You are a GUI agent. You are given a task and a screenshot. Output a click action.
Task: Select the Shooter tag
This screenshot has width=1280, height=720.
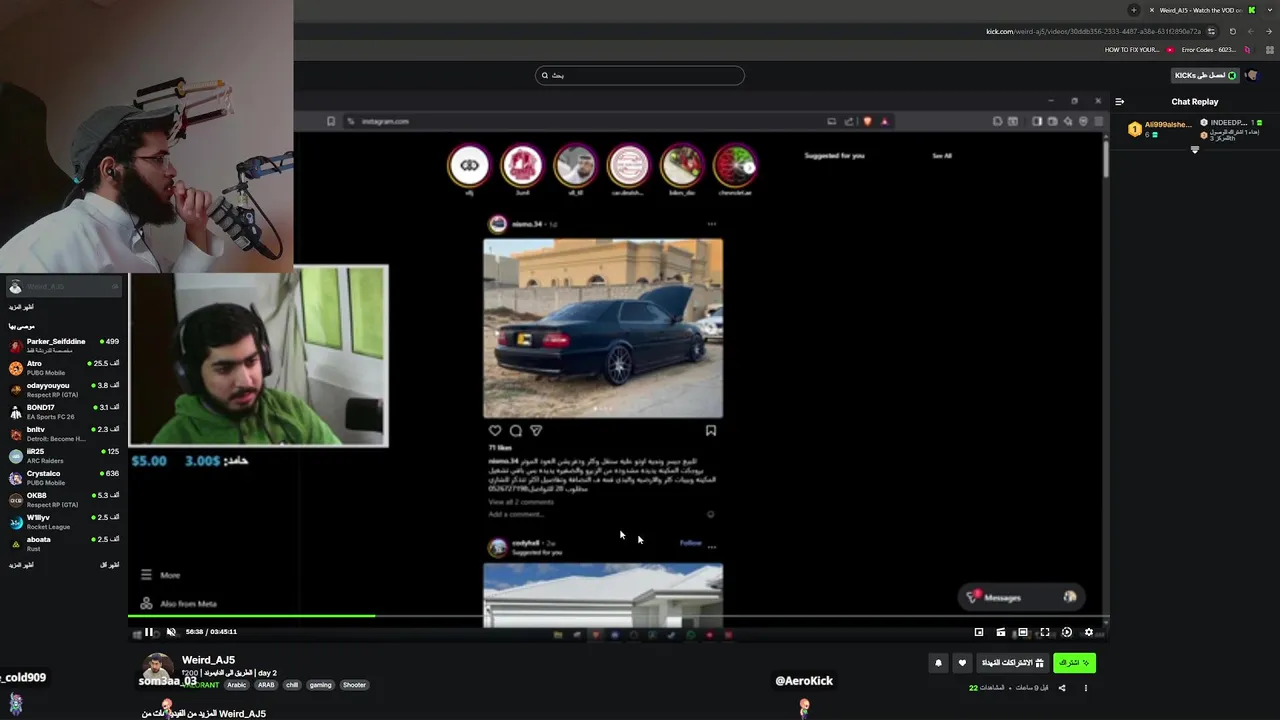point(355,685)
